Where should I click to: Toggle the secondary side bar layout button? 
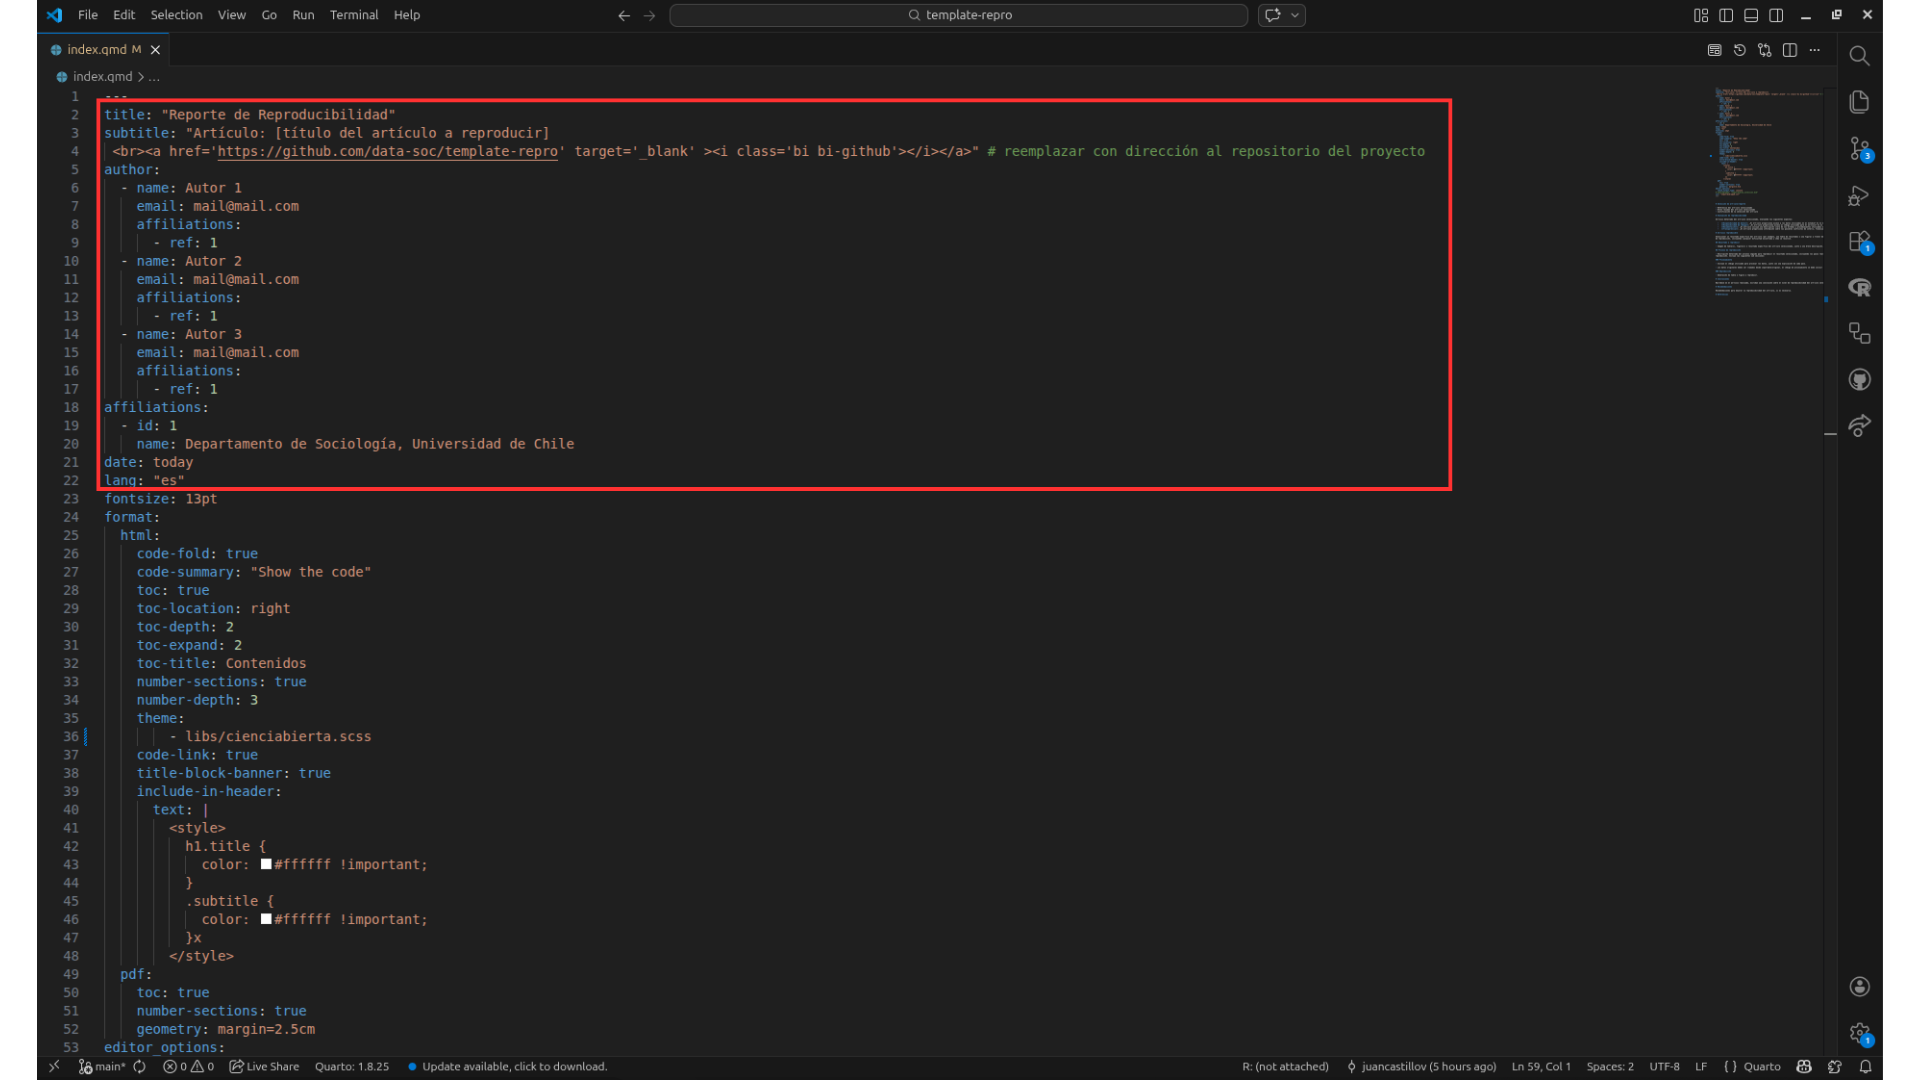coord(1776,15)
